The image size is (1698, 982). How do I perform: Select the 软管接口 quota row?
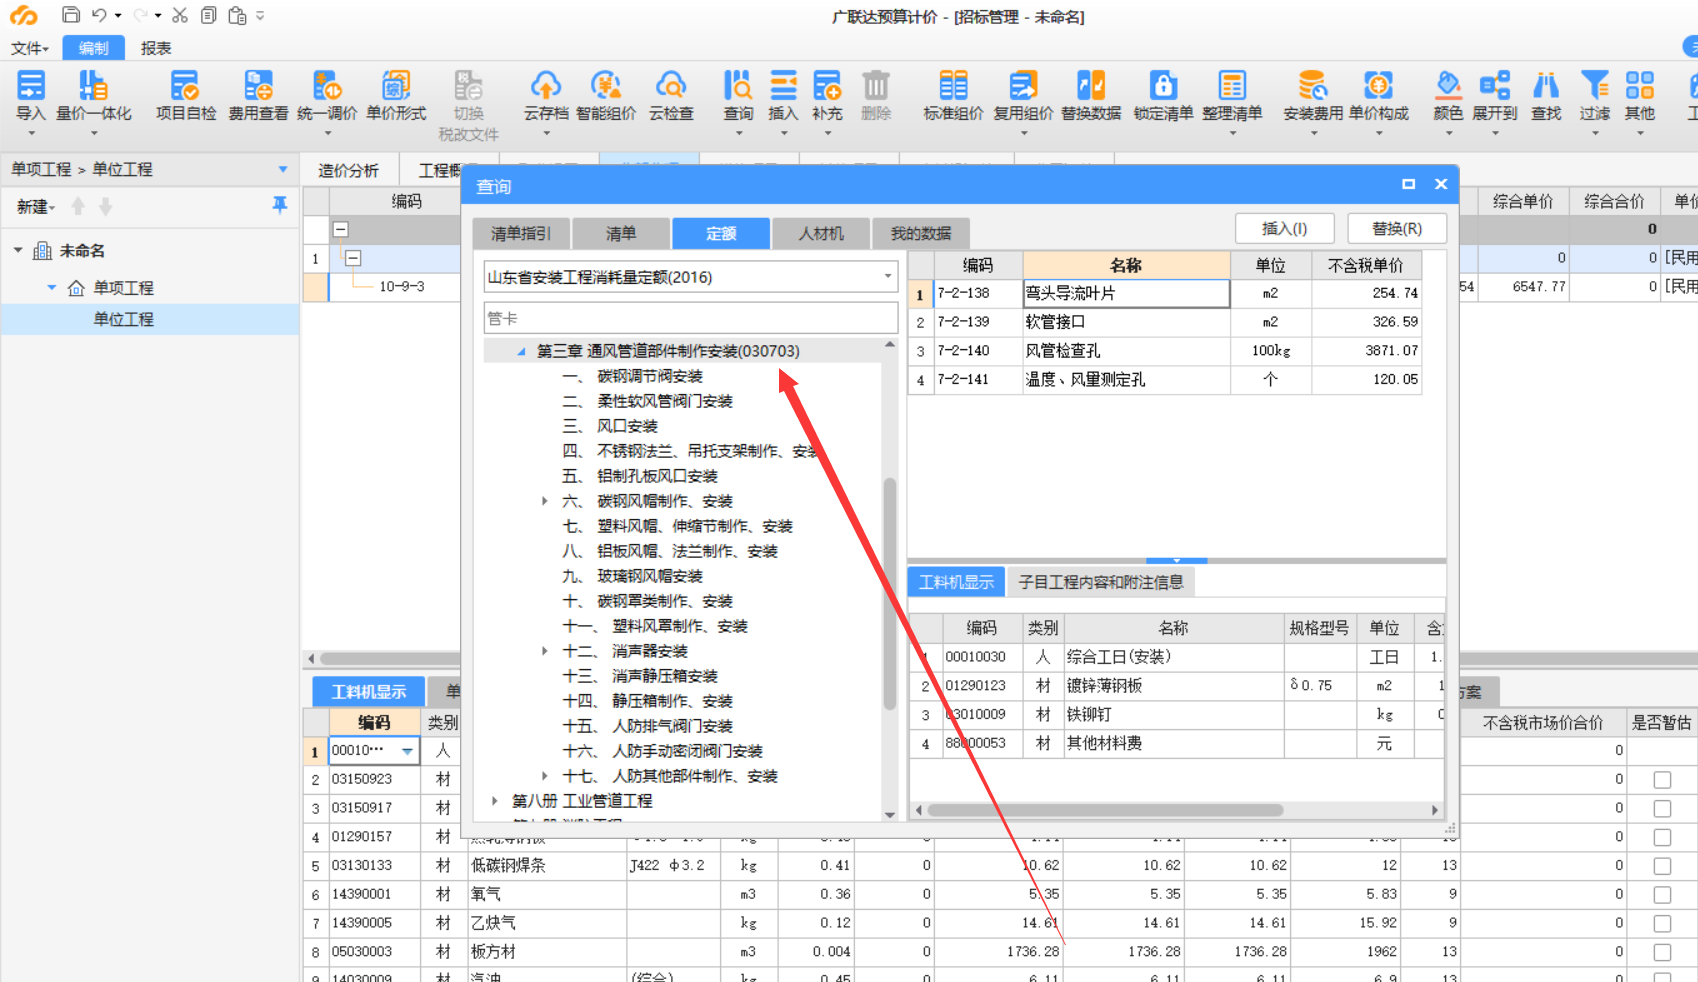[x=1165, y=322]
